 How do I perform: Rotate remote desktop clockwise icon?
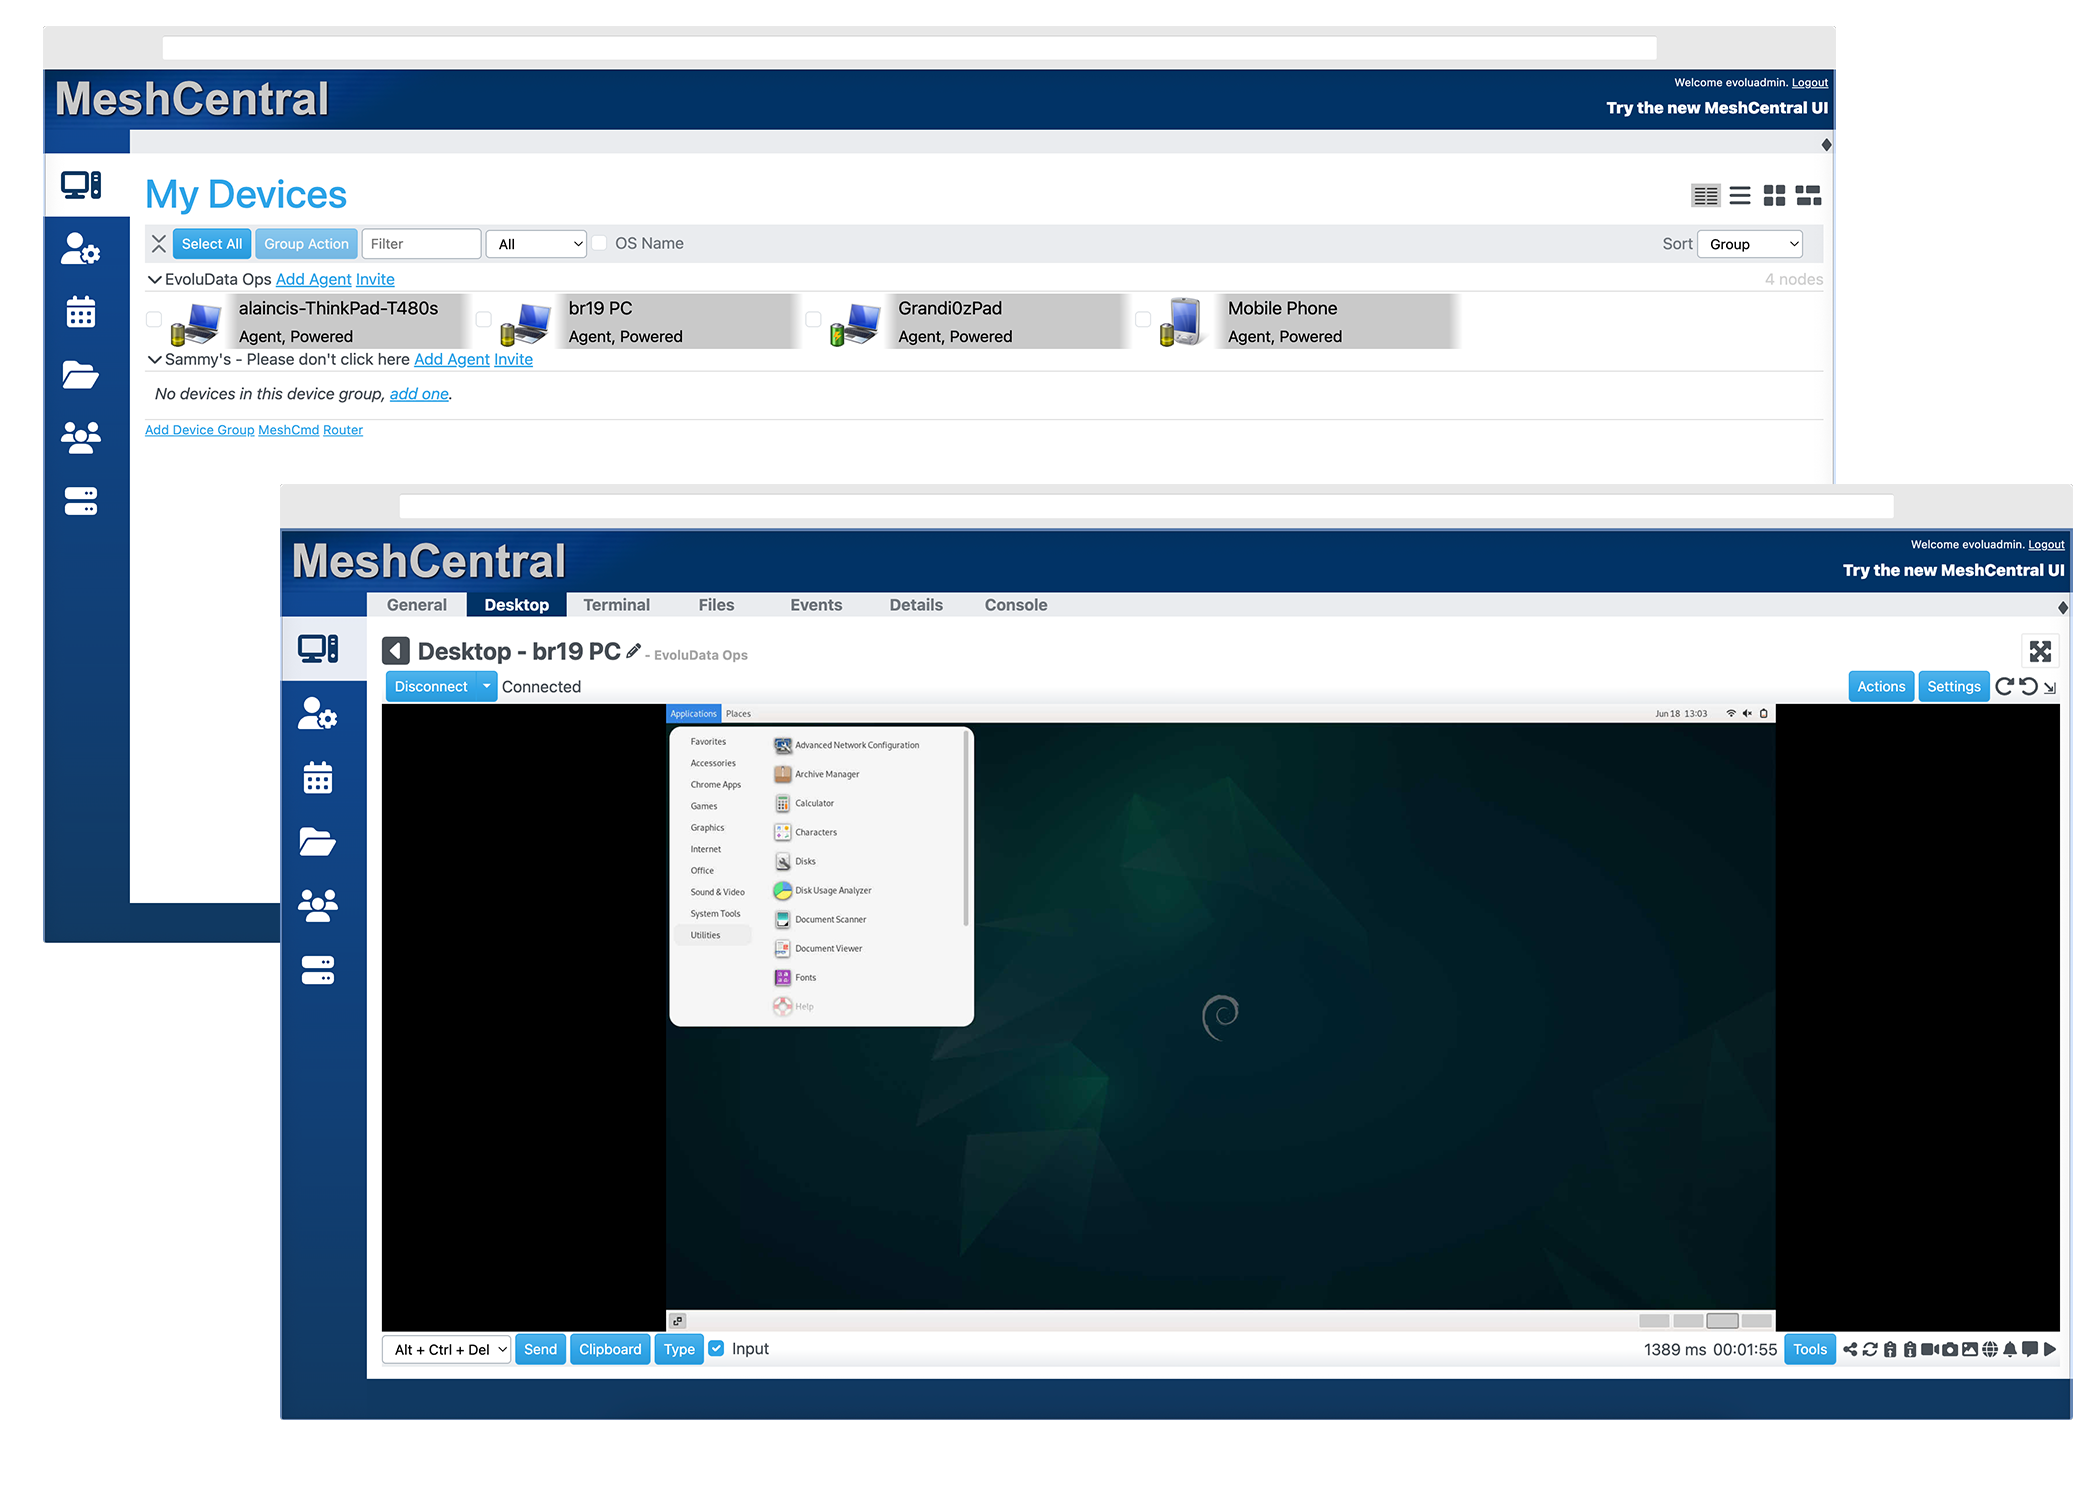[2004, 686]
